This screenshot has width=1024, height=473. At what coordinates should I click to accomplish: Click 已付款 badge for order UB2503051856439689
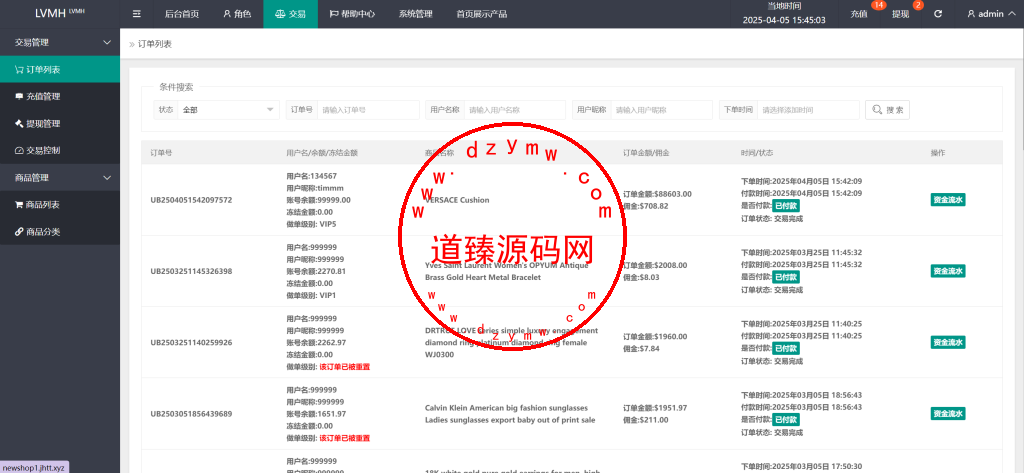click(x=786, y=419)
